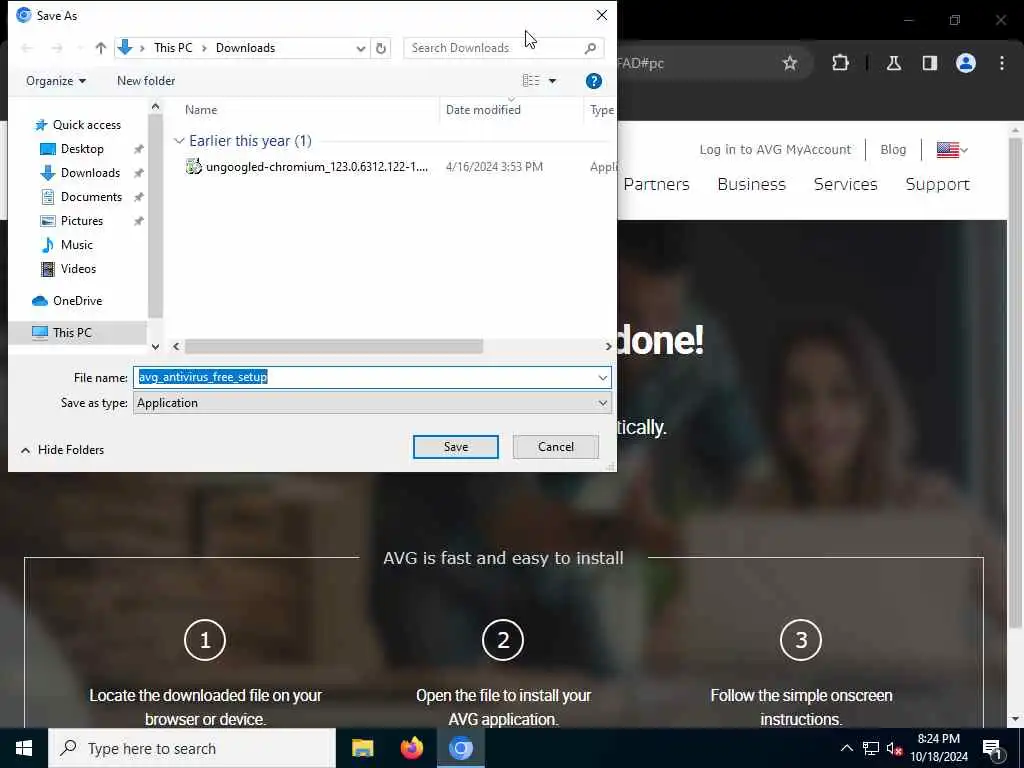
Task: Click Log in to AVG MyAccount
Action: [775, 150]
